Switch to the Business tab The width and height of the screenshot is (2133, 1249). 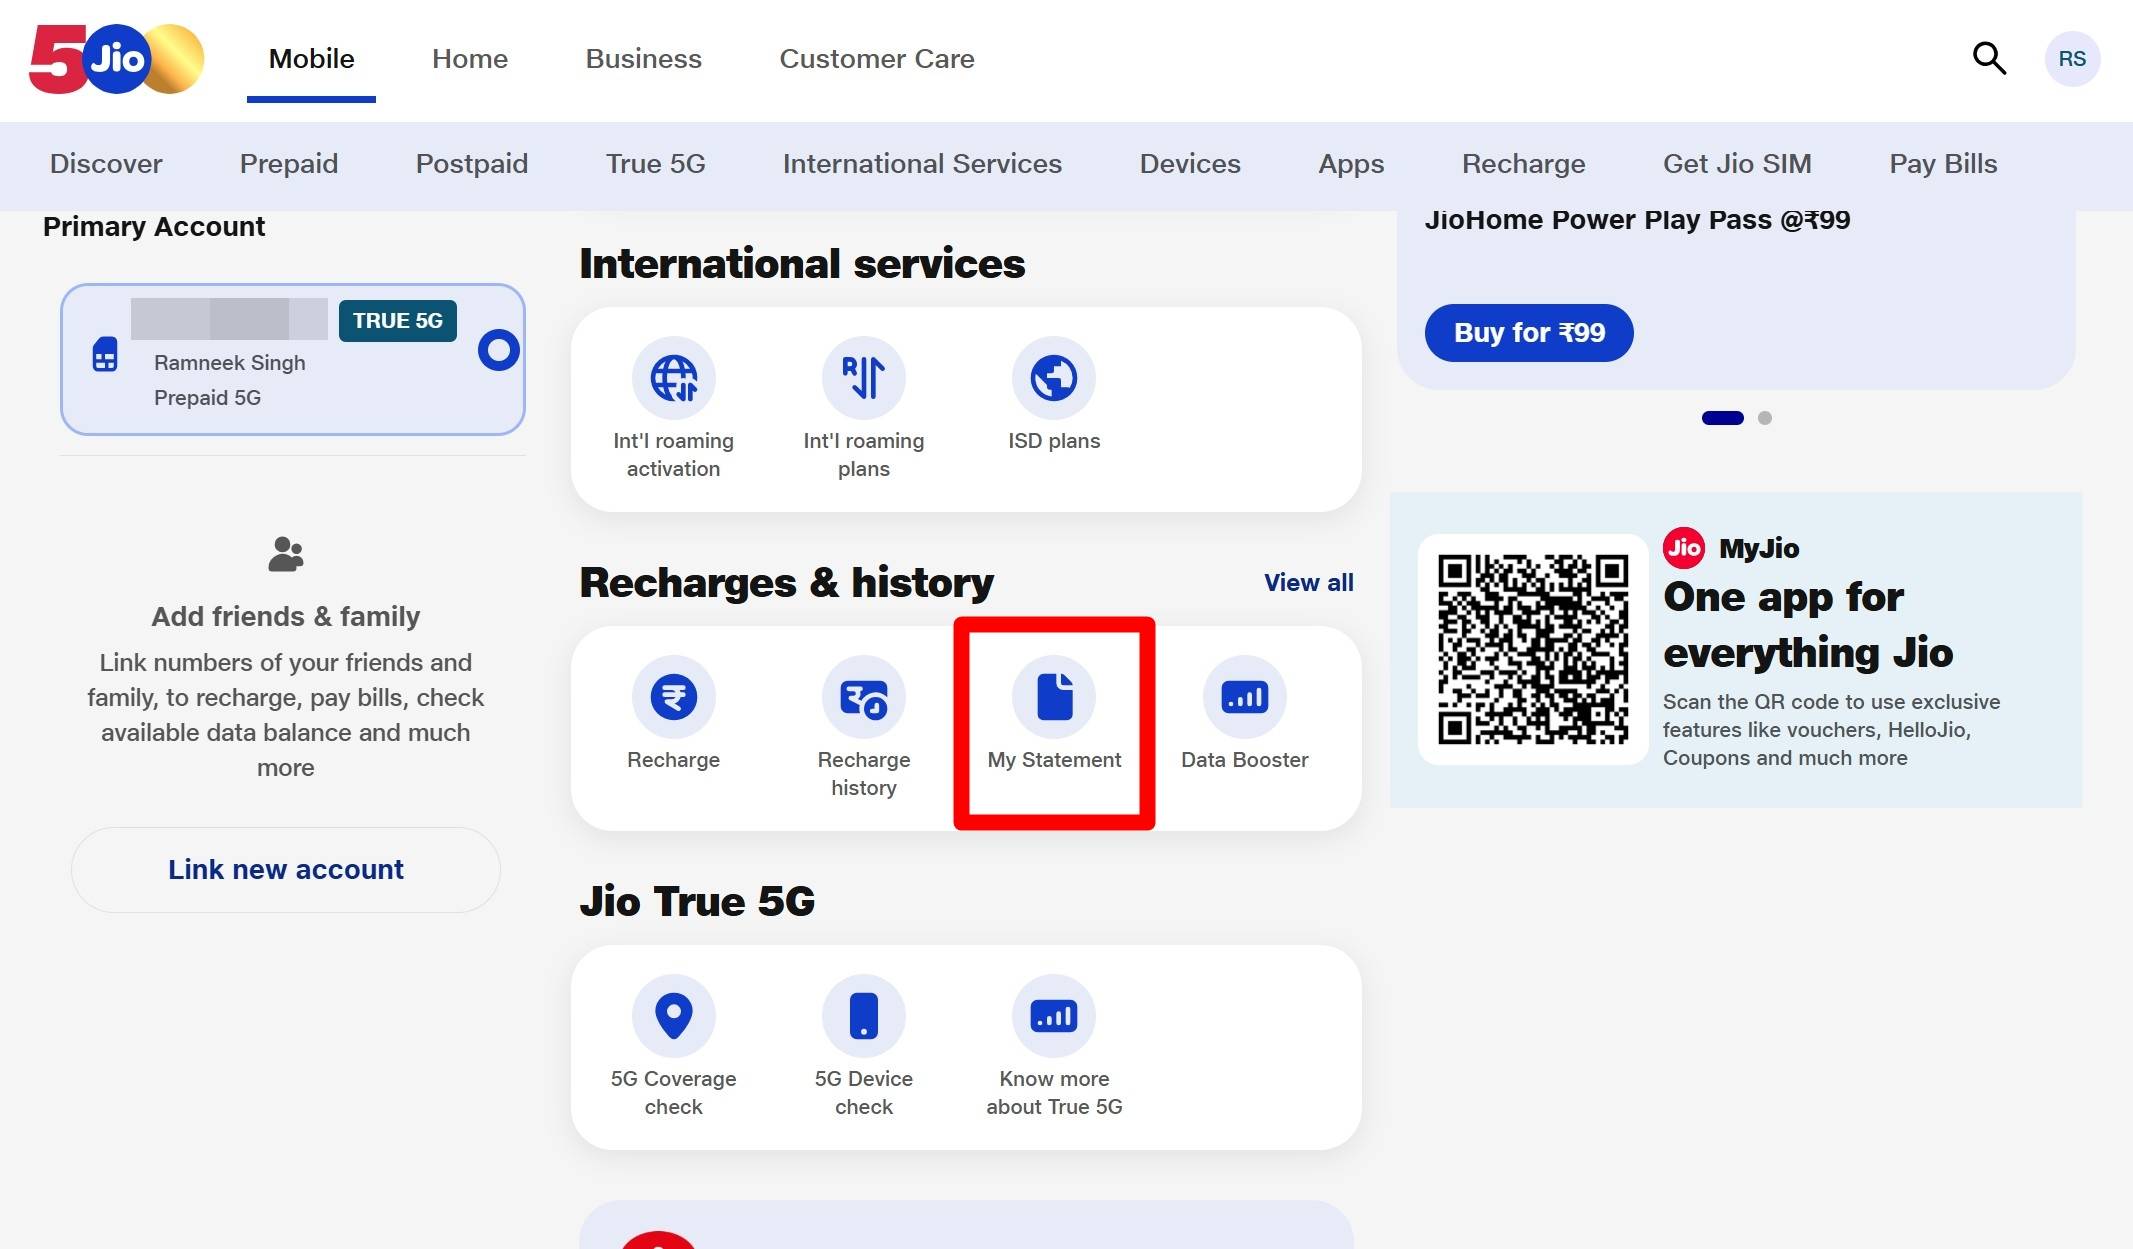644,59
